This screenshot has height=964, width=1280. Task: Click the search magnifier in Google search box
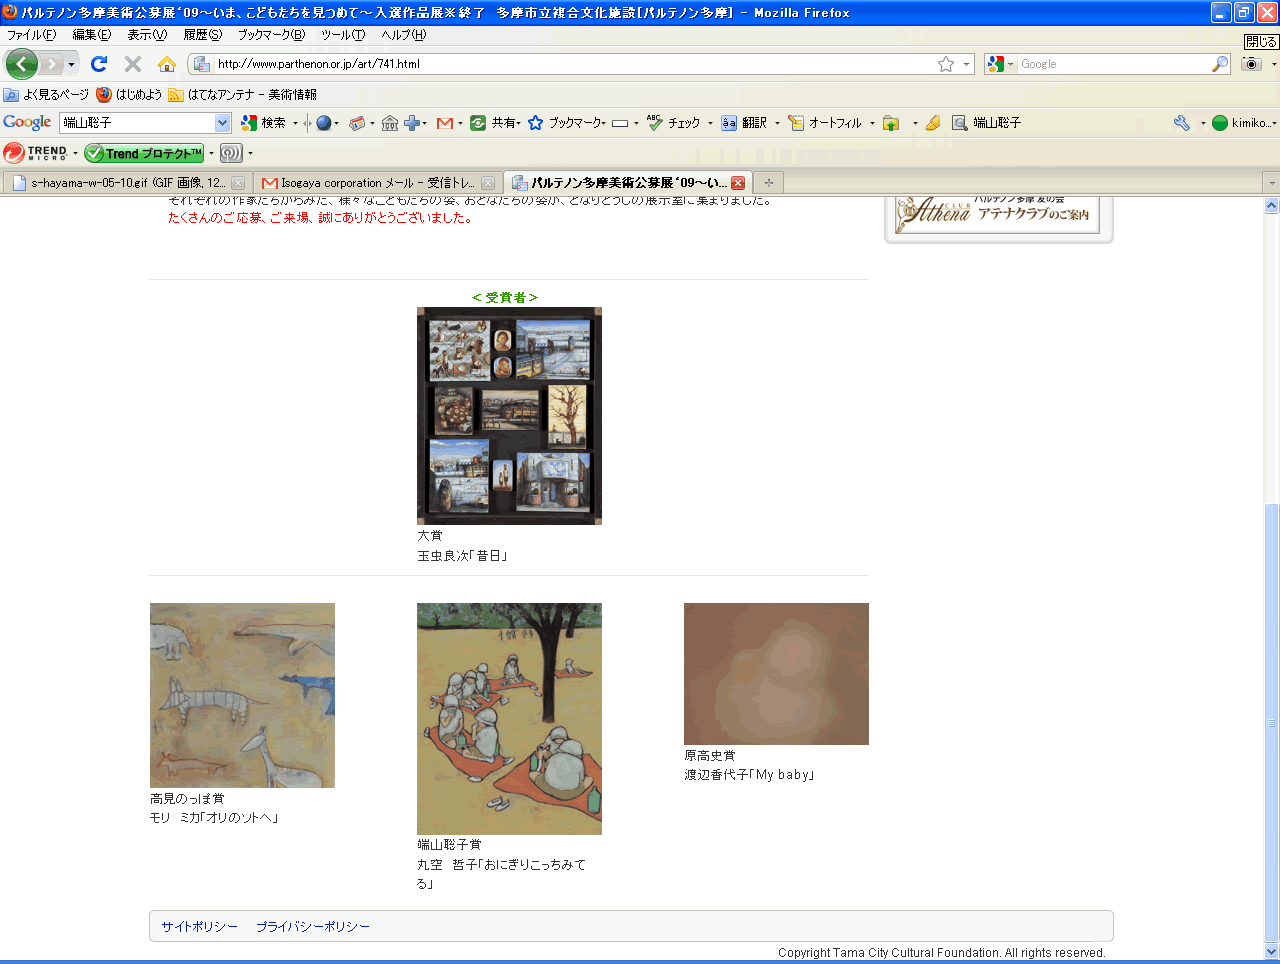click(x=1220, y=64)
